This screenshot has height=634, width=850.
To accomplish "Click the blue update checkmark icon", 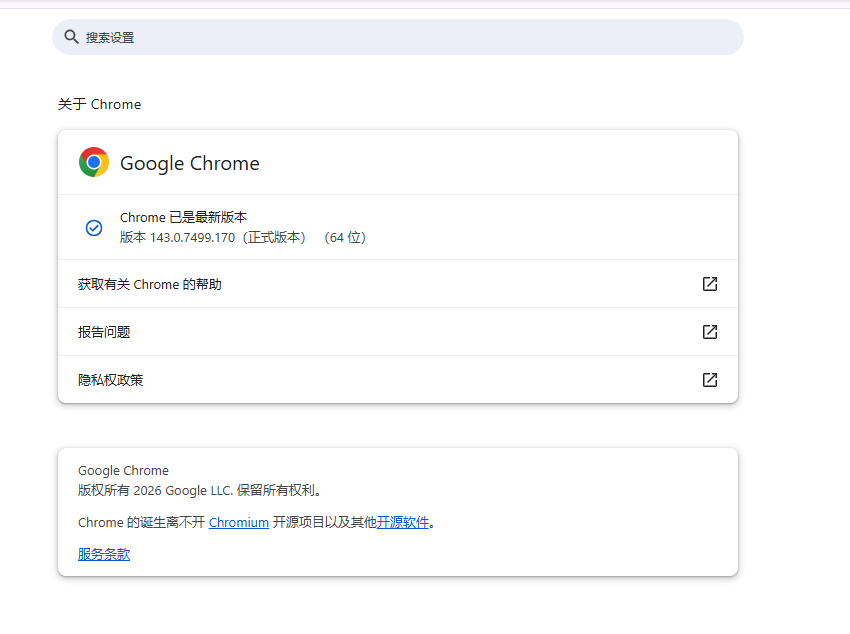I will 94,228.
